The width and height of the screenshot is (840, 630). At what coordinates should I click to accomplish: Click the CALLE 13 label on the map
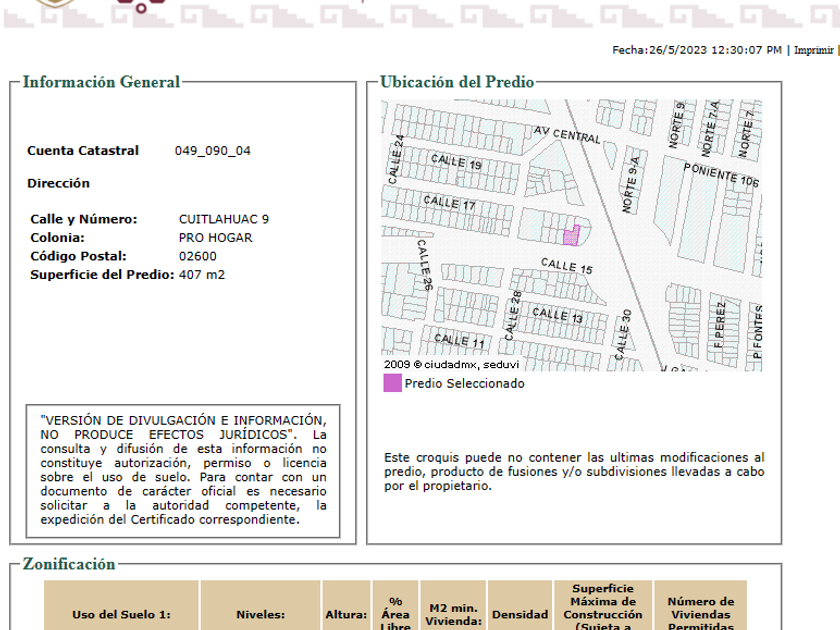557,315
